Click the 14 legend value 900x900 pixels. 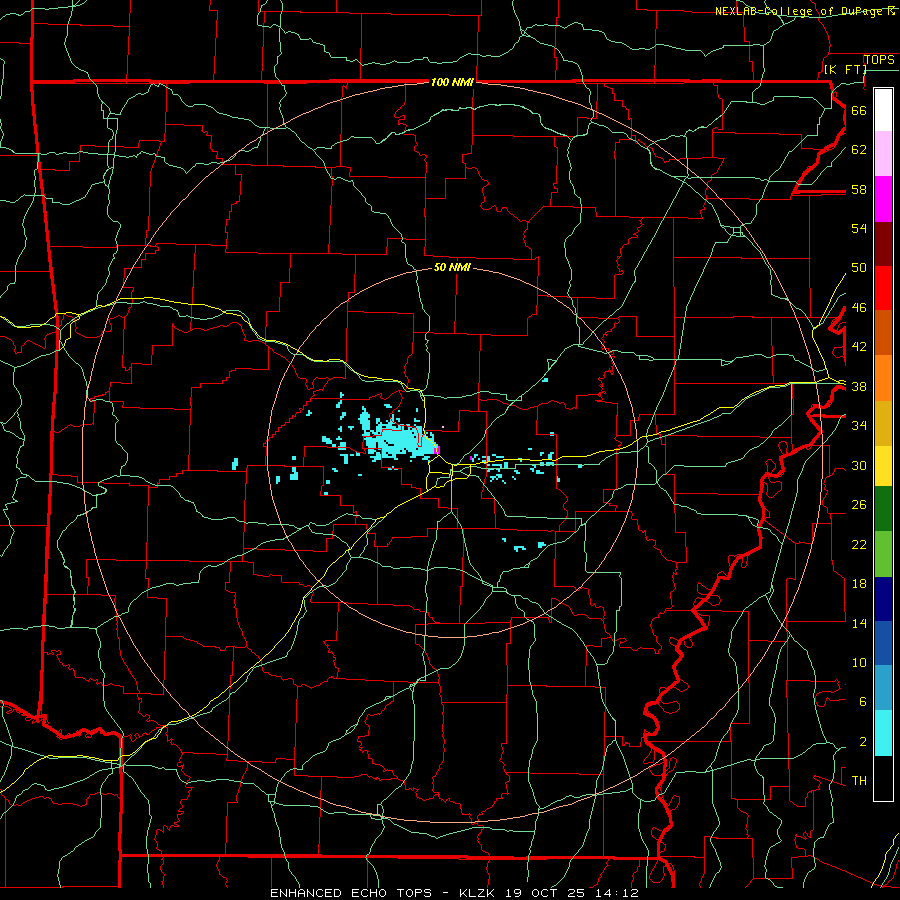coord(859,623)
